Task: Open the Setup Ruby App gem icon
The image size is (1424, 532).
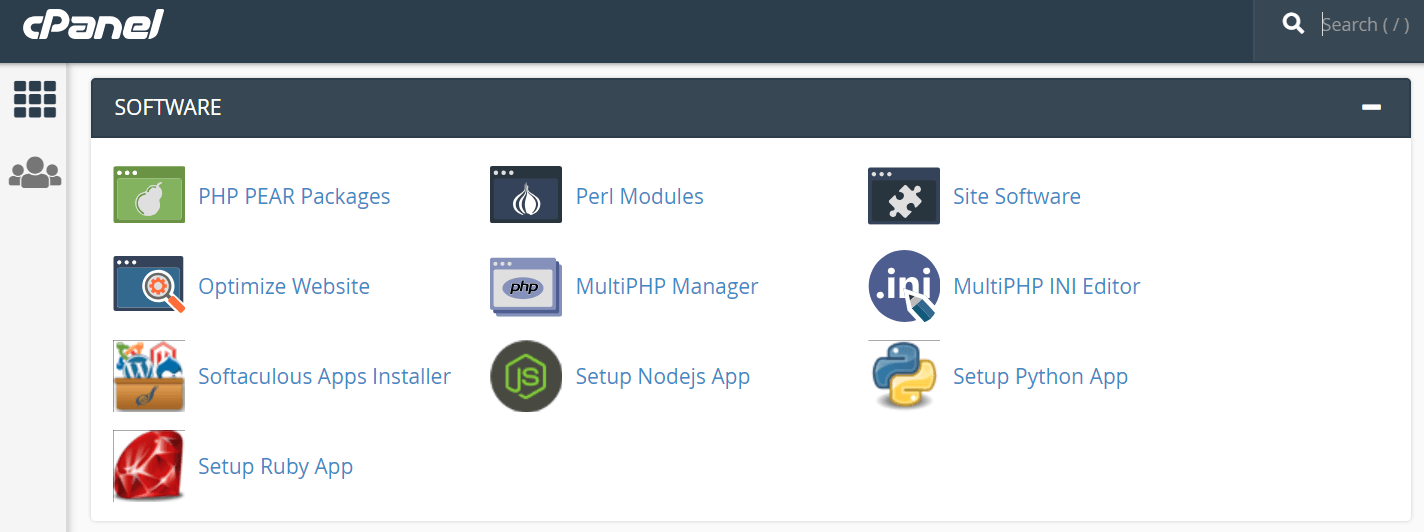Action: pyautogui.click(x=149, y=465)
